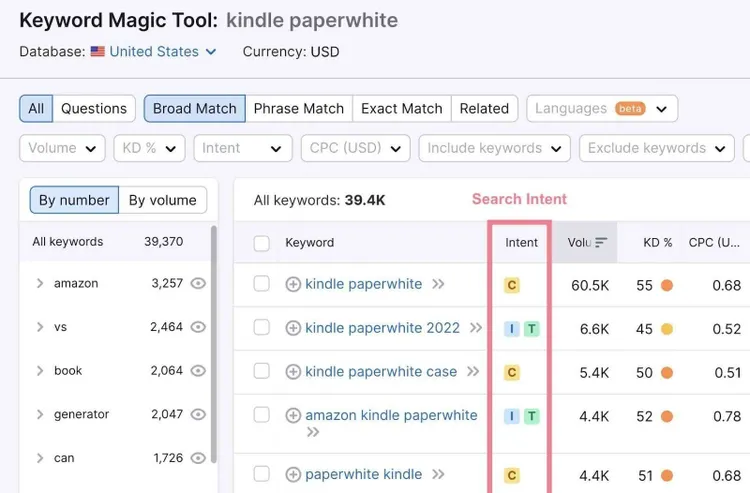The width and height of the screenshot is (750, 493).
Task: Open double-arrow under 'amazon kindle paperwhite'
Action: (313, 433)
